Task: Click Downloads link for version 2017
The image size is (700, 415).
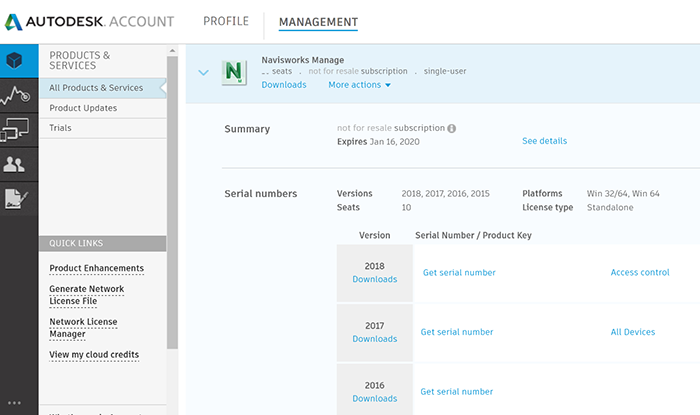Action: point(375,339)
